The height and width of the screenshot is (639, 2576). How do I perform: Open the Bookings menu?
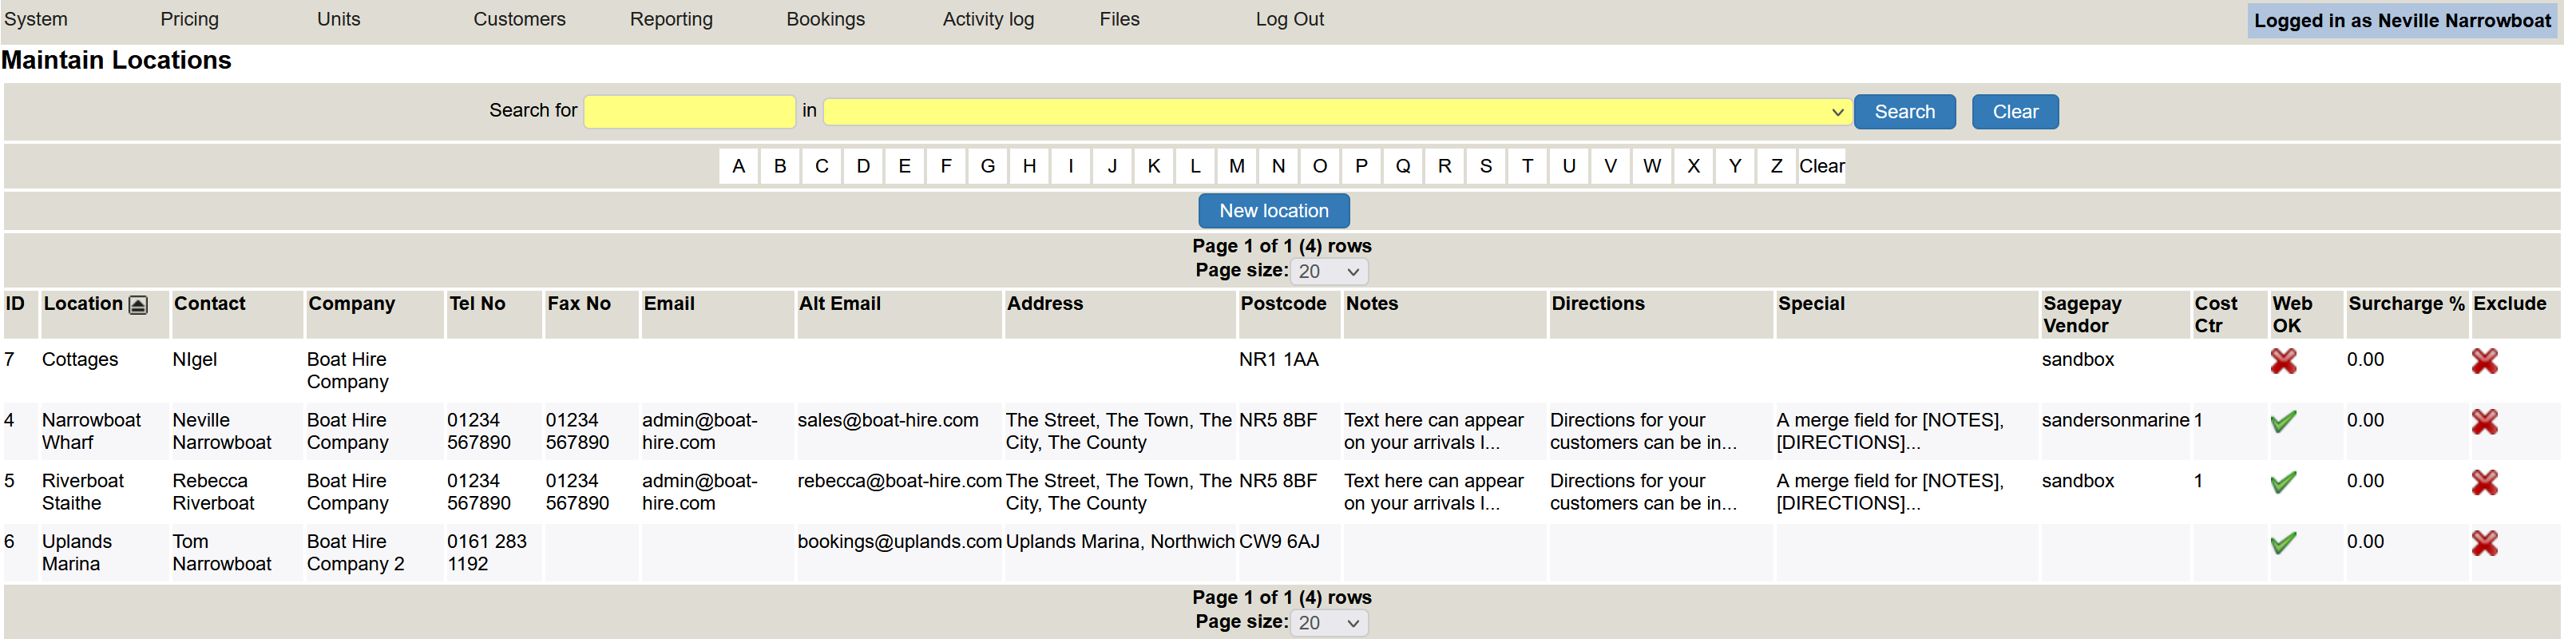[825, 19]
